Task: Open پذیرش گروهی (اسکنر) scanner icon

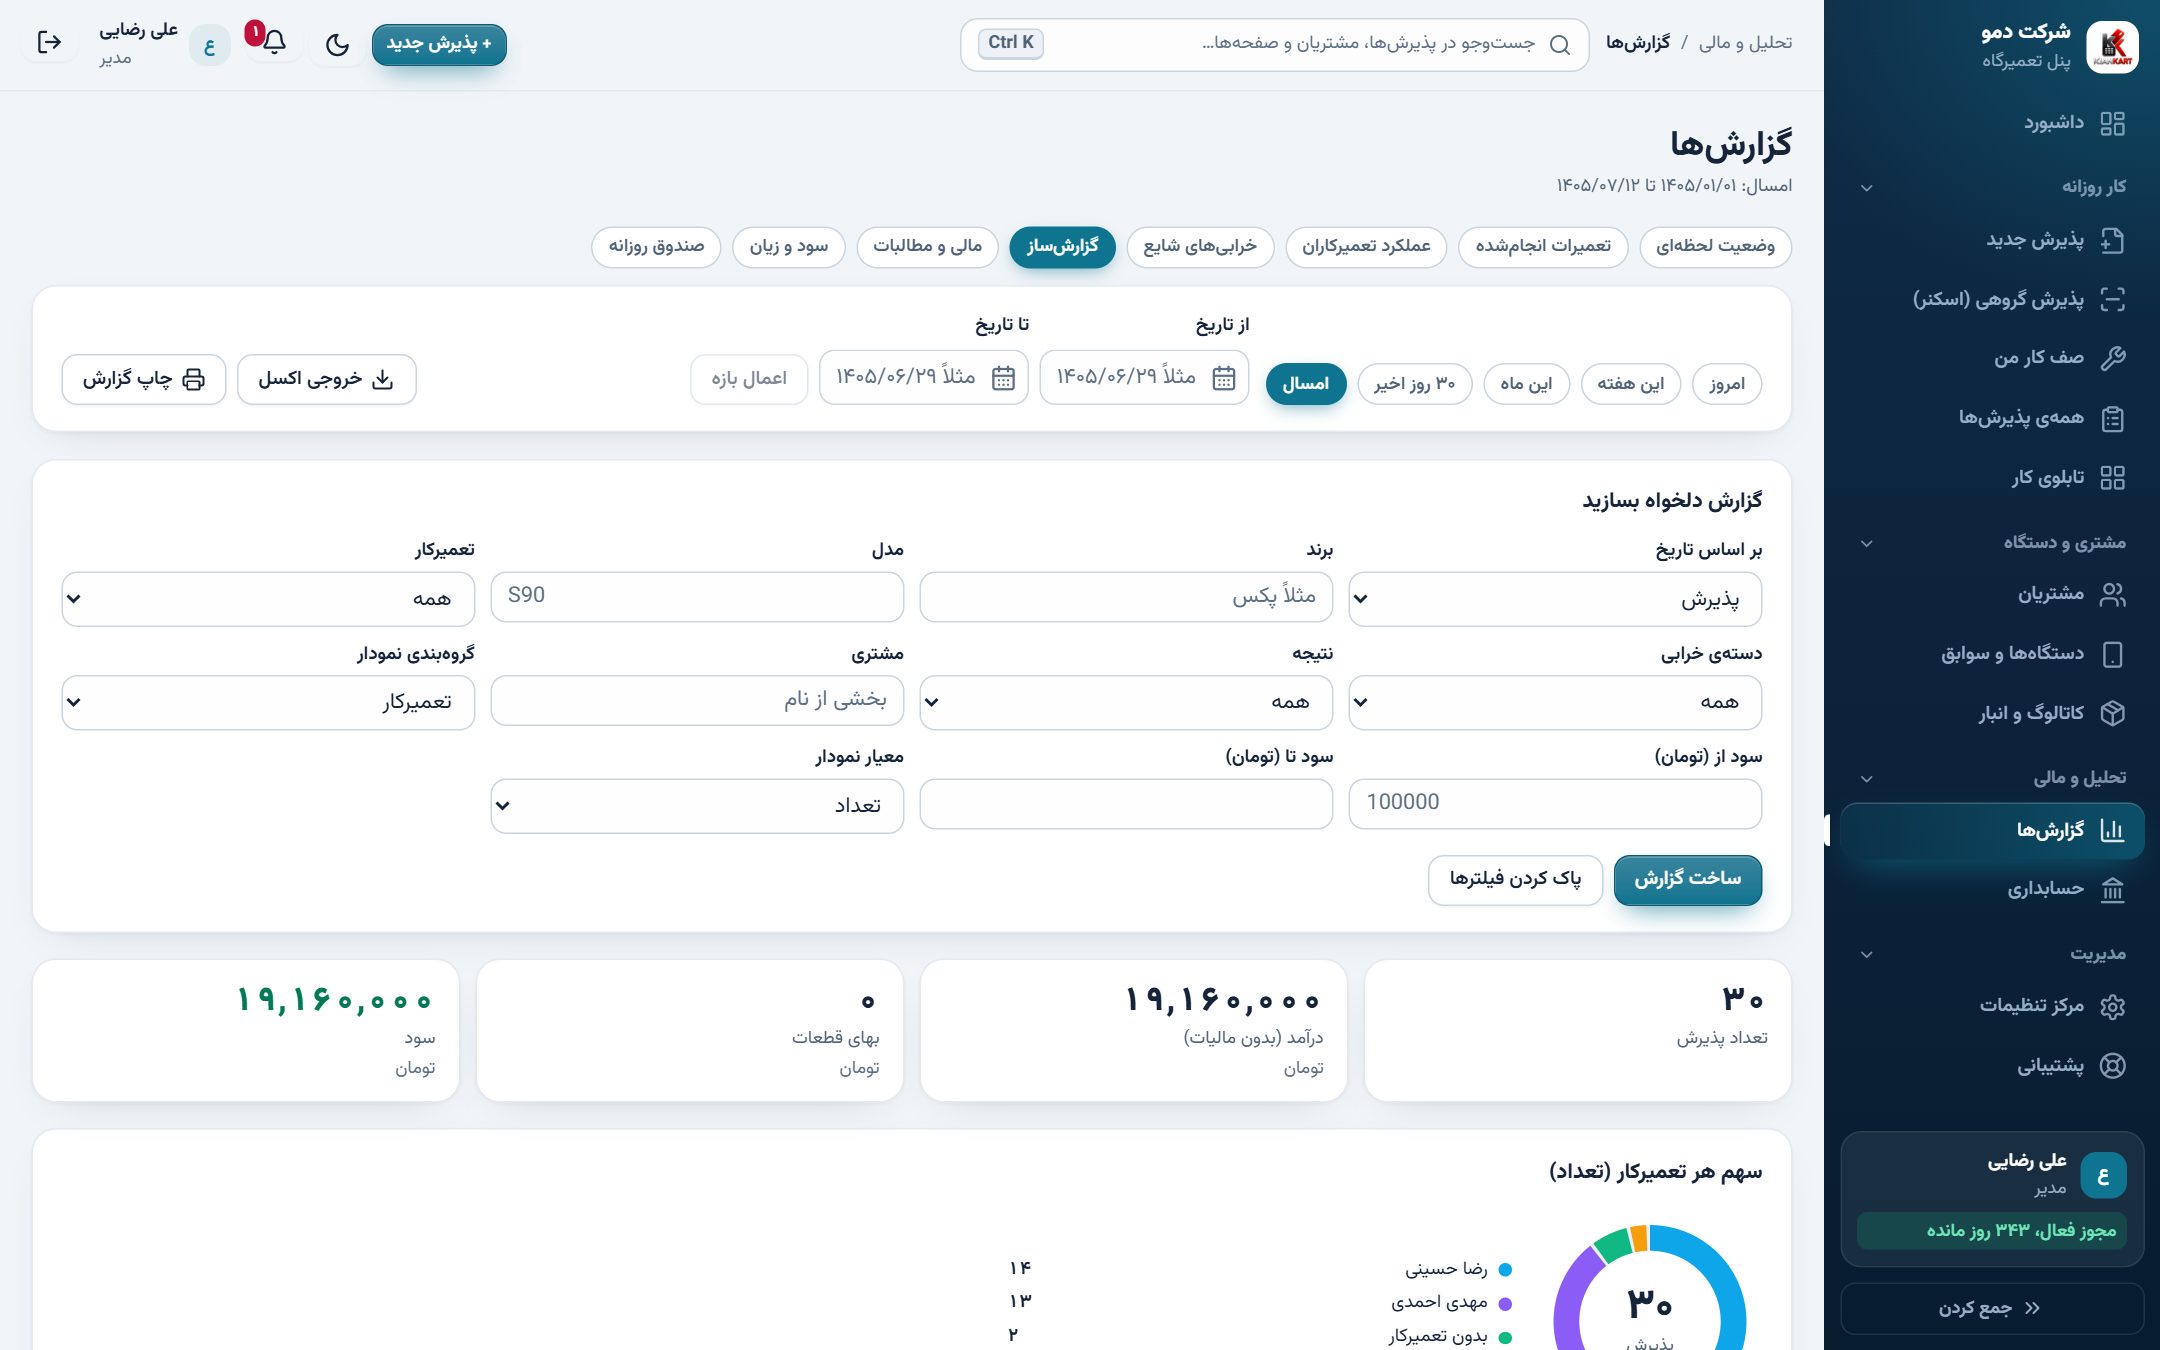Action: point(2112,299)
